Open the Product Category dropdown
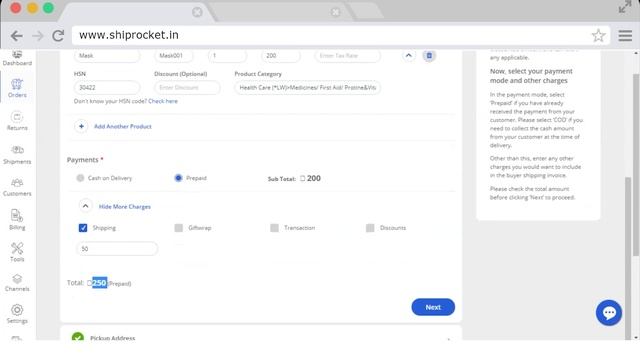640x360 pixels. click(307, 88)
